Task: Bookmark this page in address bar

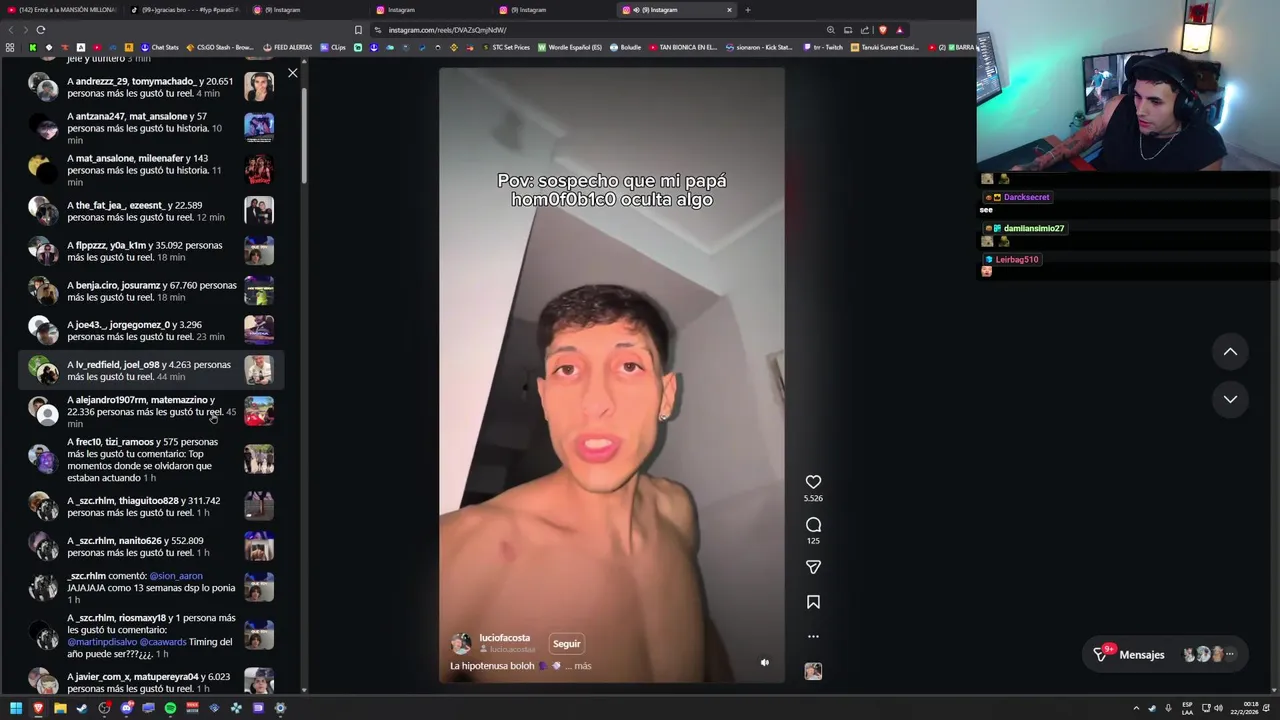Action: coord(358,30)
